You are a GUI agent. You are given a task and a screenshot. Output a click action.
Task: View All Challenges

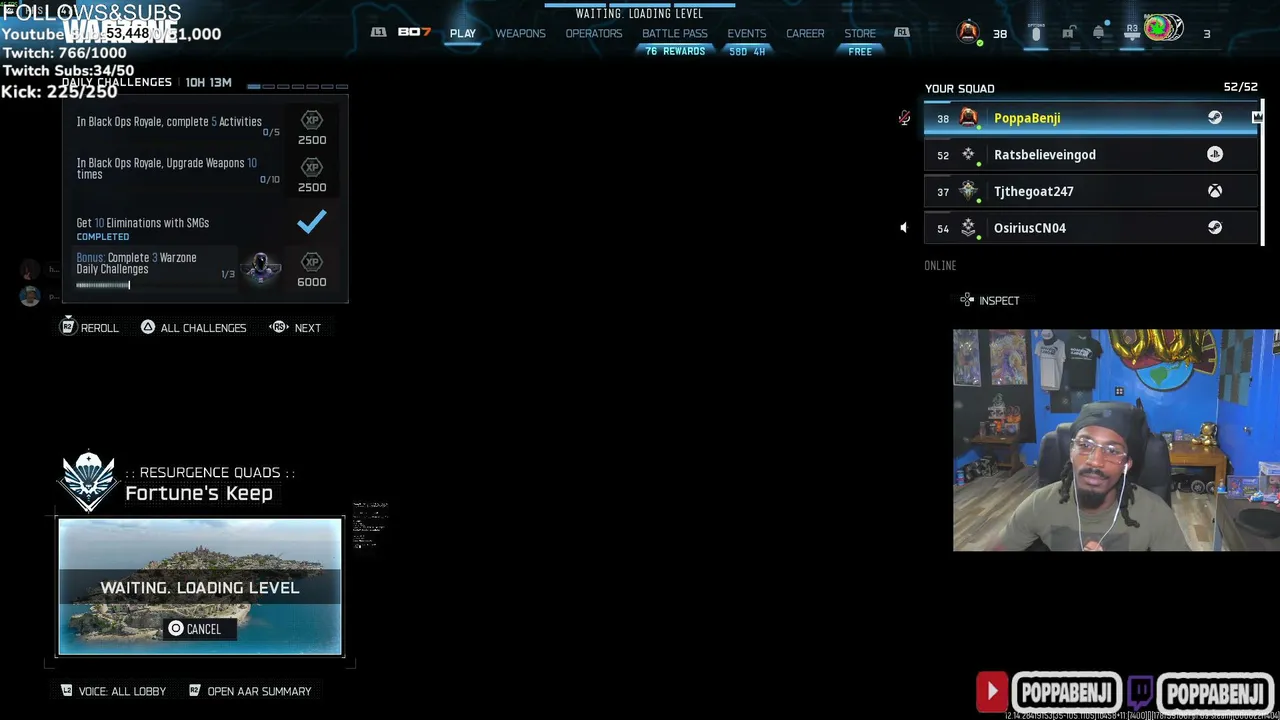(194, 327)
